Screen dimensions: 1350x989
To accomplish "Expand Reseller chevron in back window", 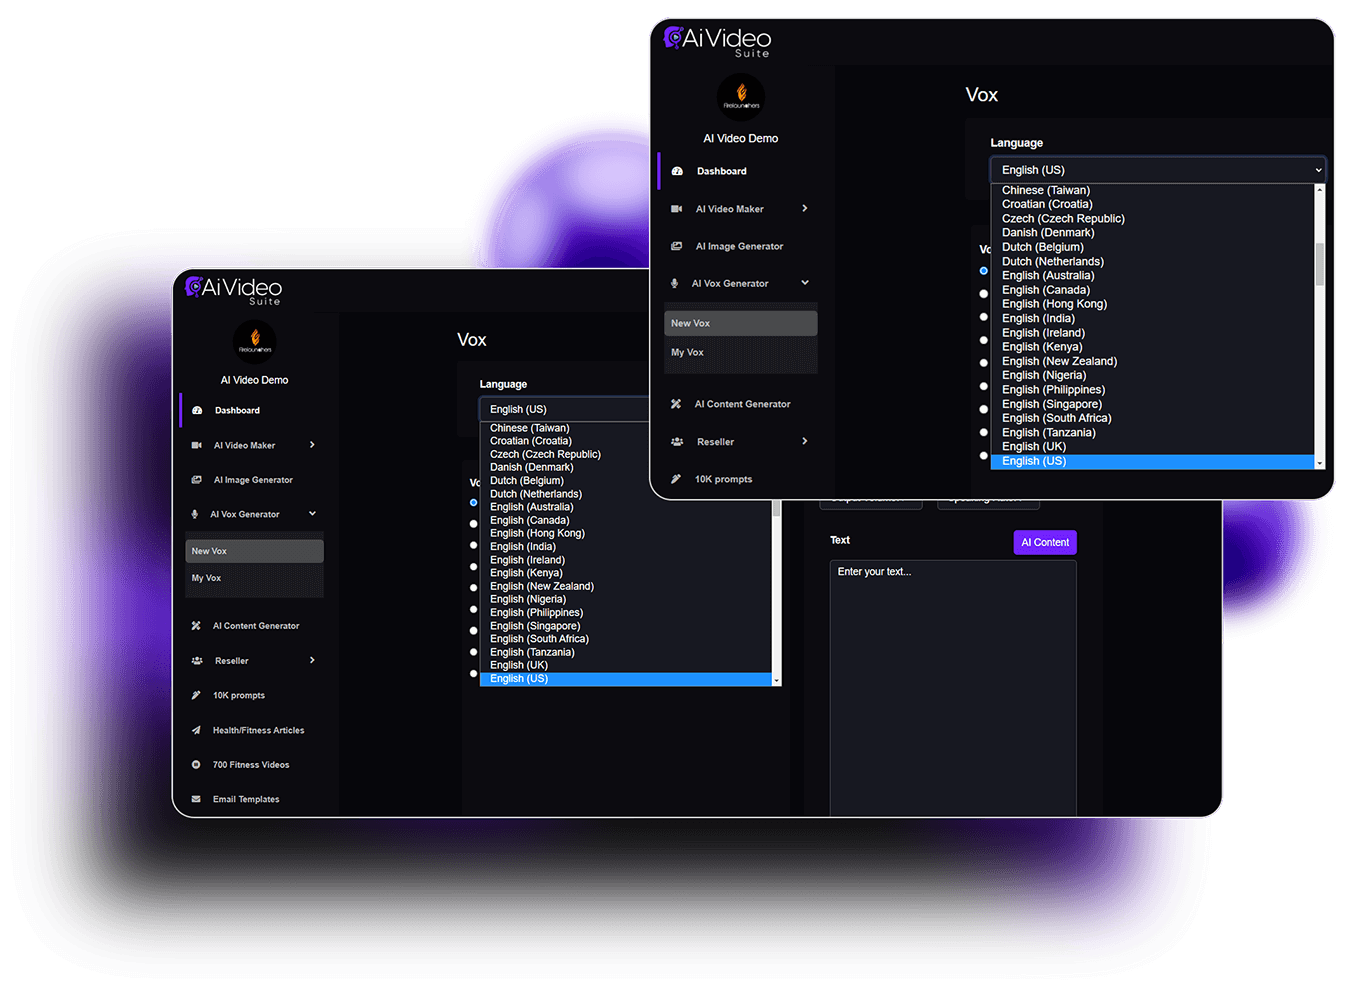I will (x=312, y=660).
